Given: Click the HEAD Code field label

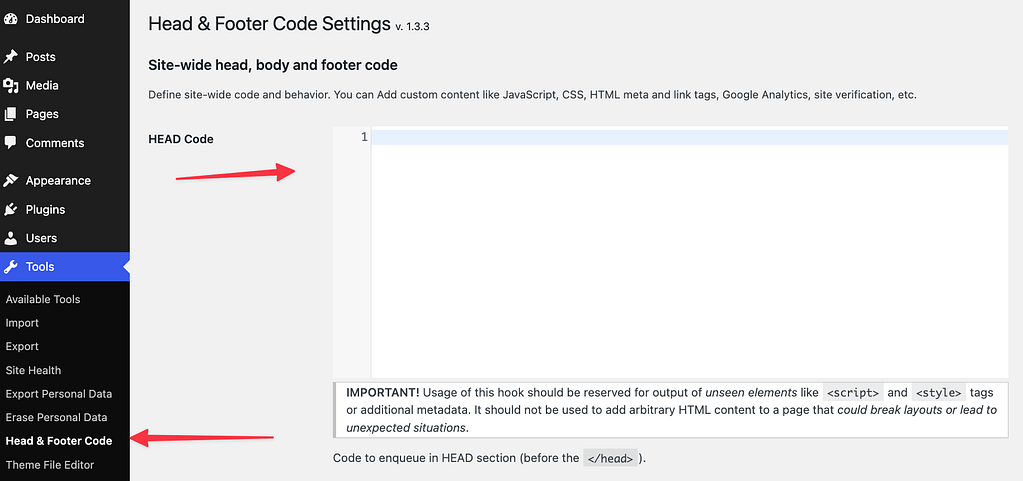Looking at the screenshot, I should tap(181, 139).
